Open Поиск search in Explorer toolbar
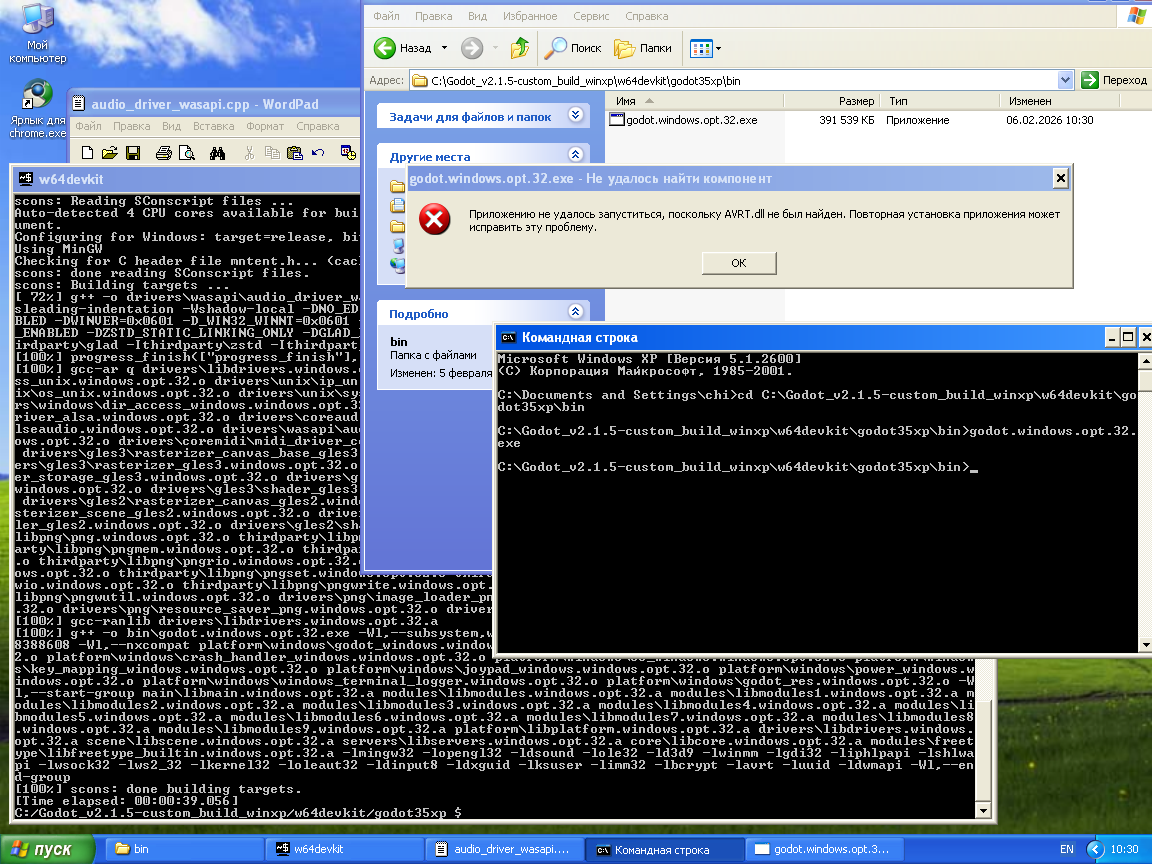This screenshot has width=1152, height=864. tap(573, 48)
